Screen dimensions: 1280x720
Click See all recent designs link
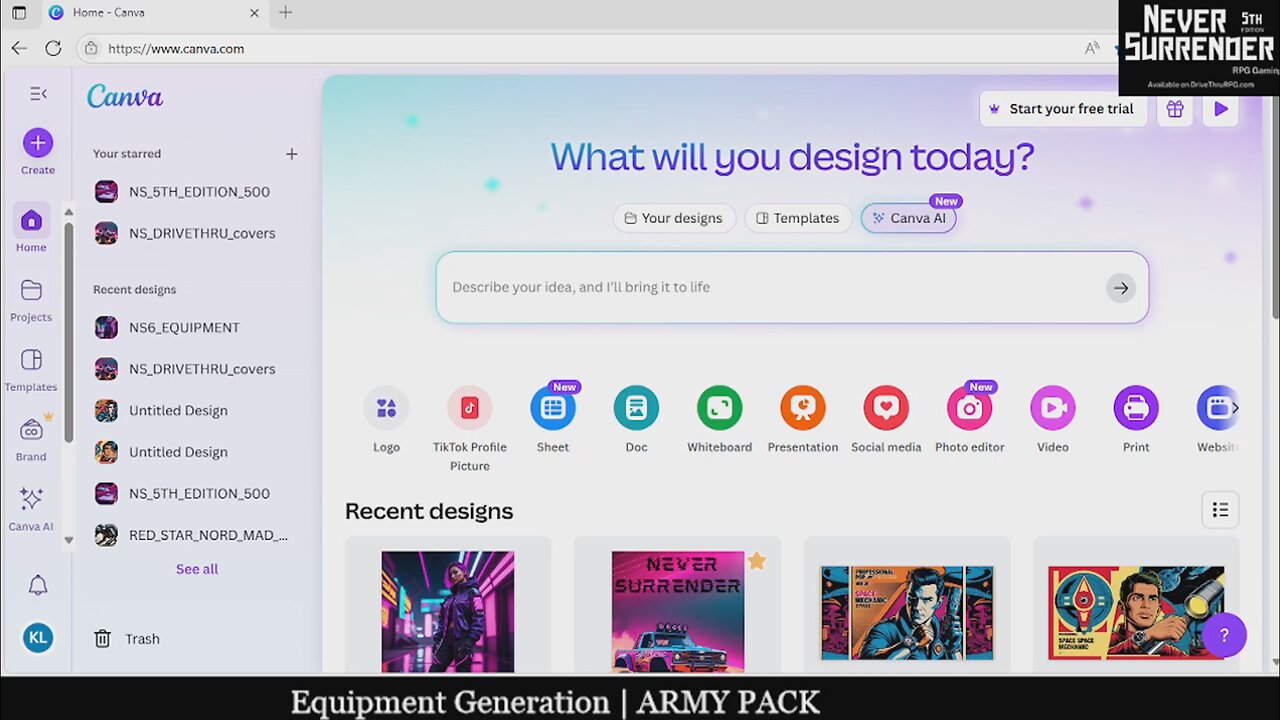point(197,569)
